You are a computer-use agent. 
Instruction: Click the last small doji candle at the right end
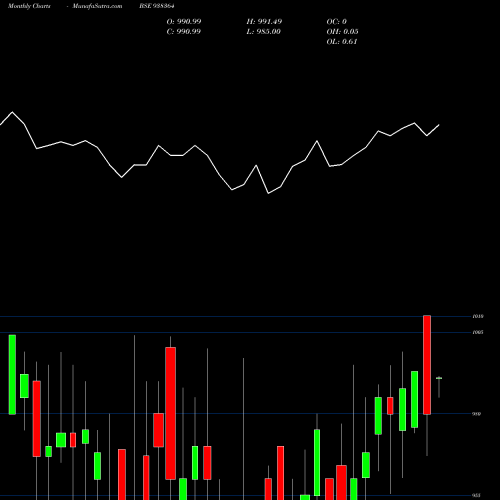pyautogui.click(x=439, y=378)
